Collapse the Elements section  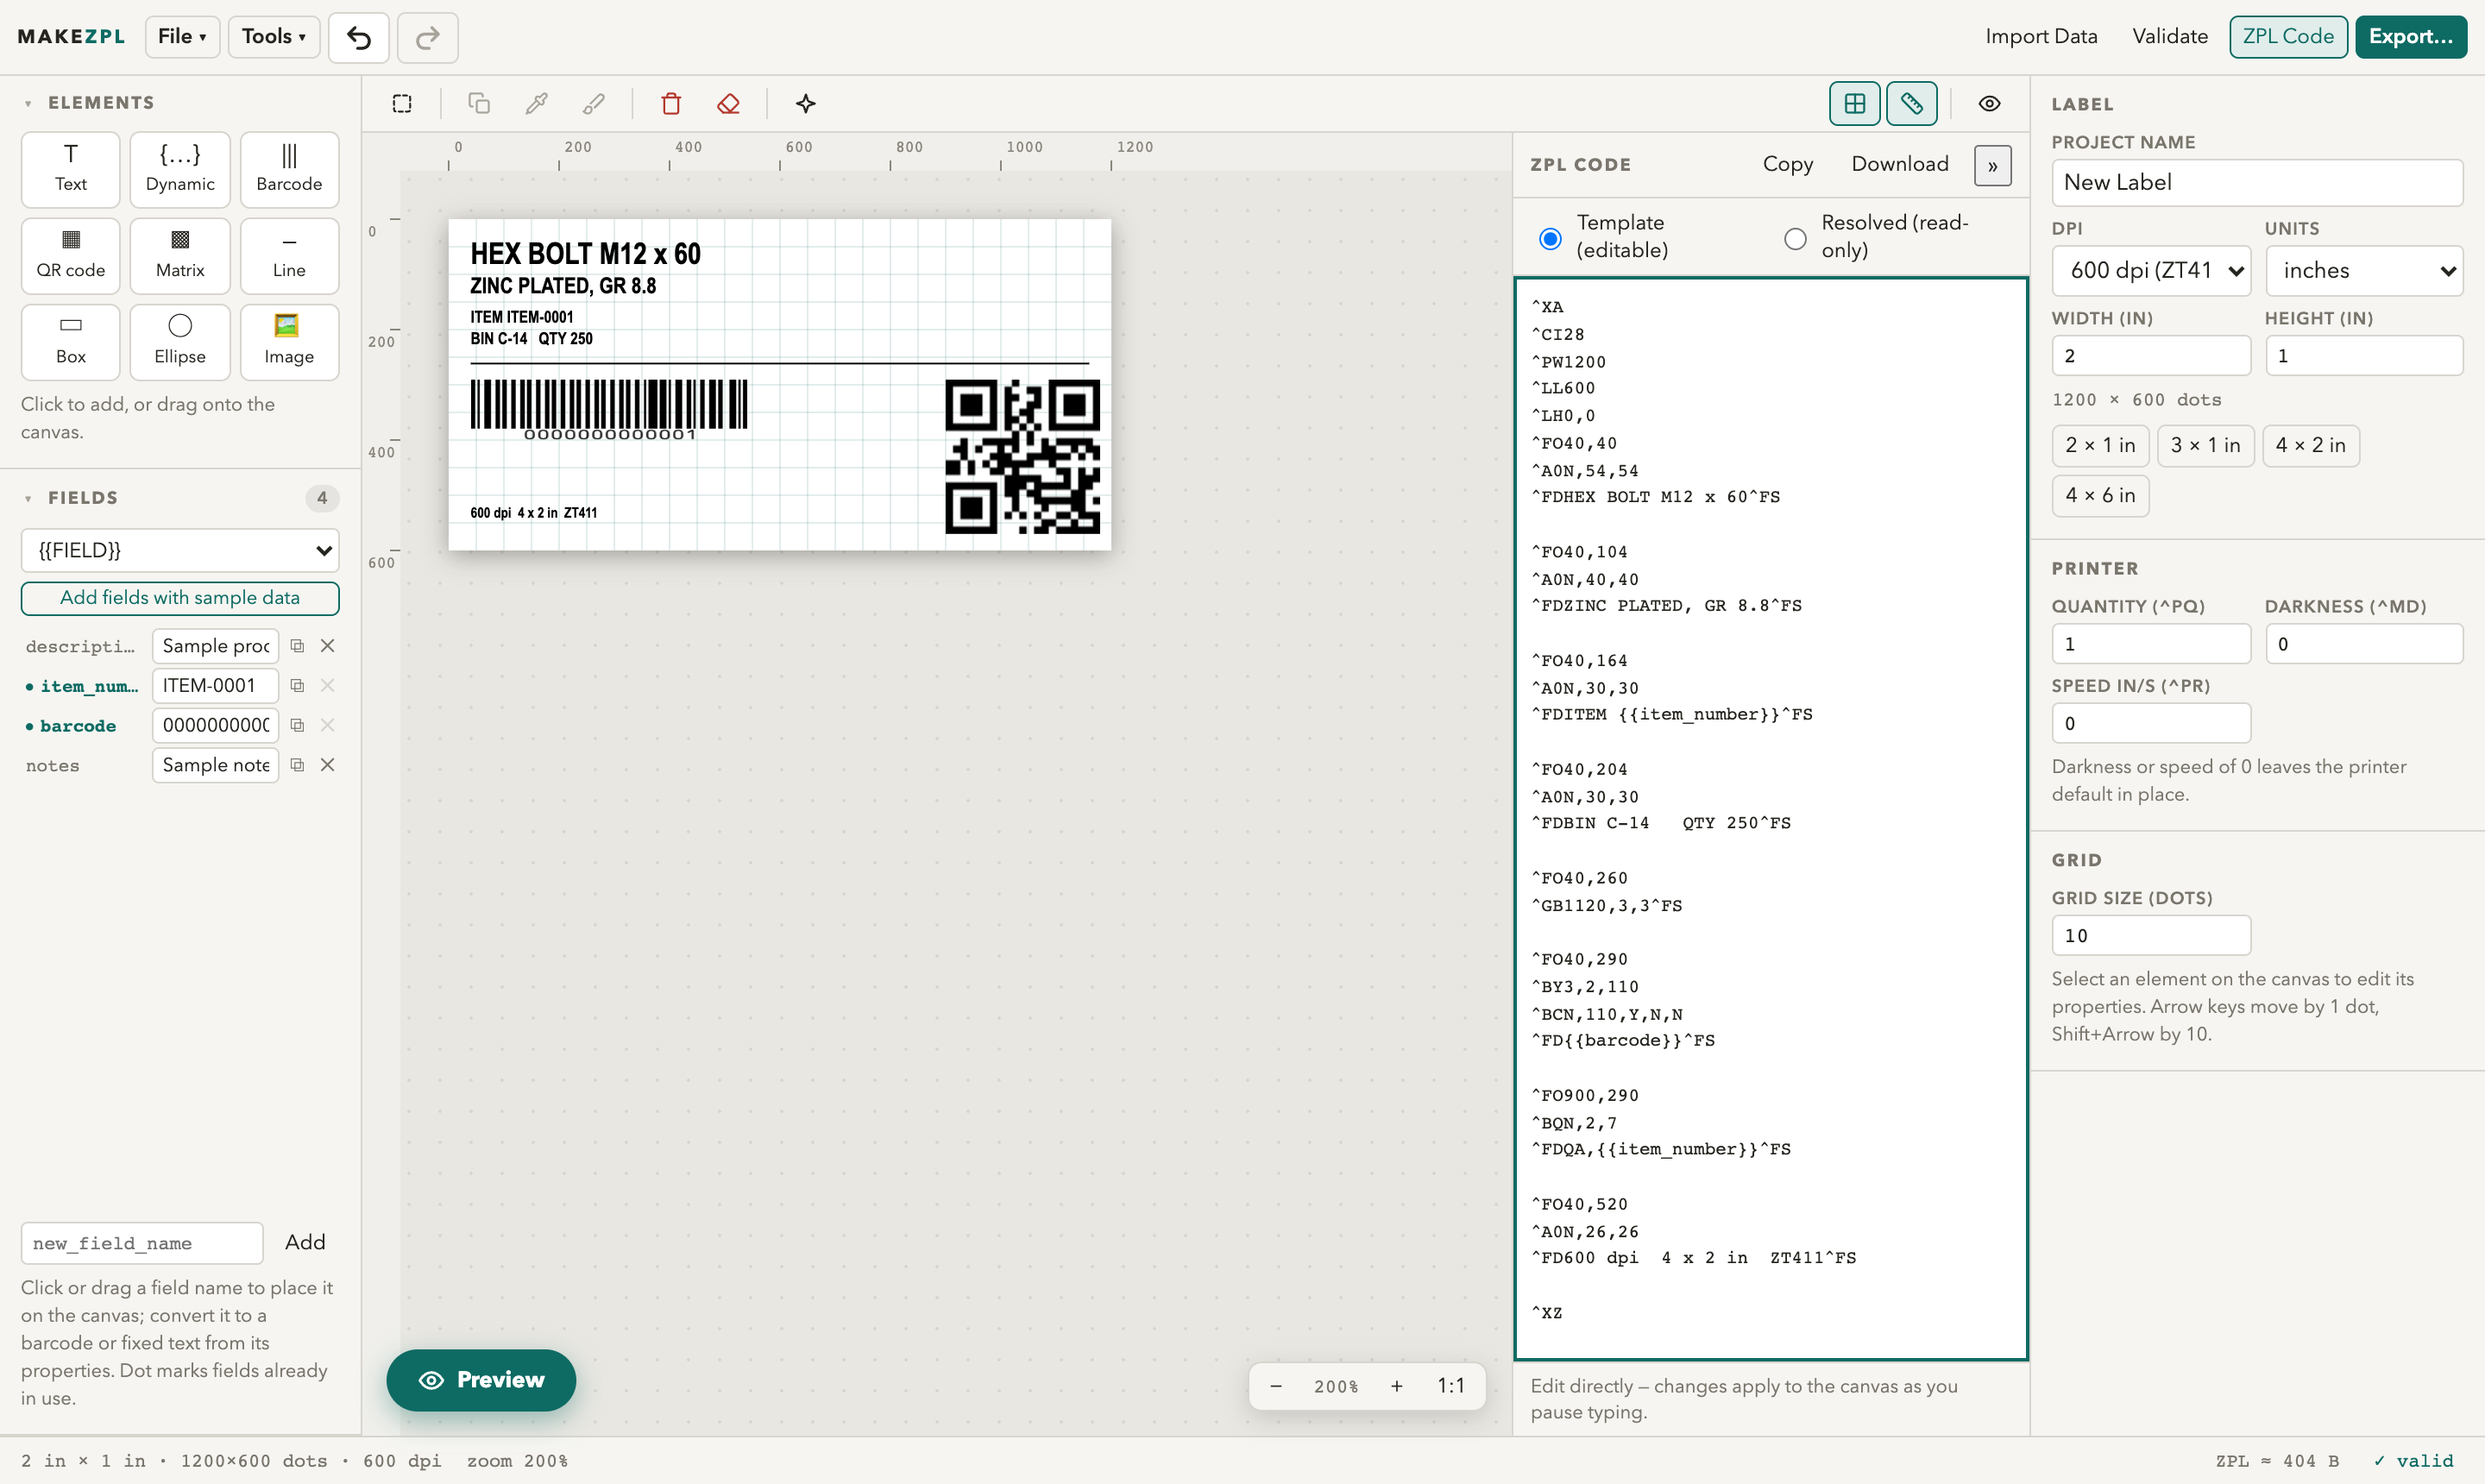click(28, 104)
